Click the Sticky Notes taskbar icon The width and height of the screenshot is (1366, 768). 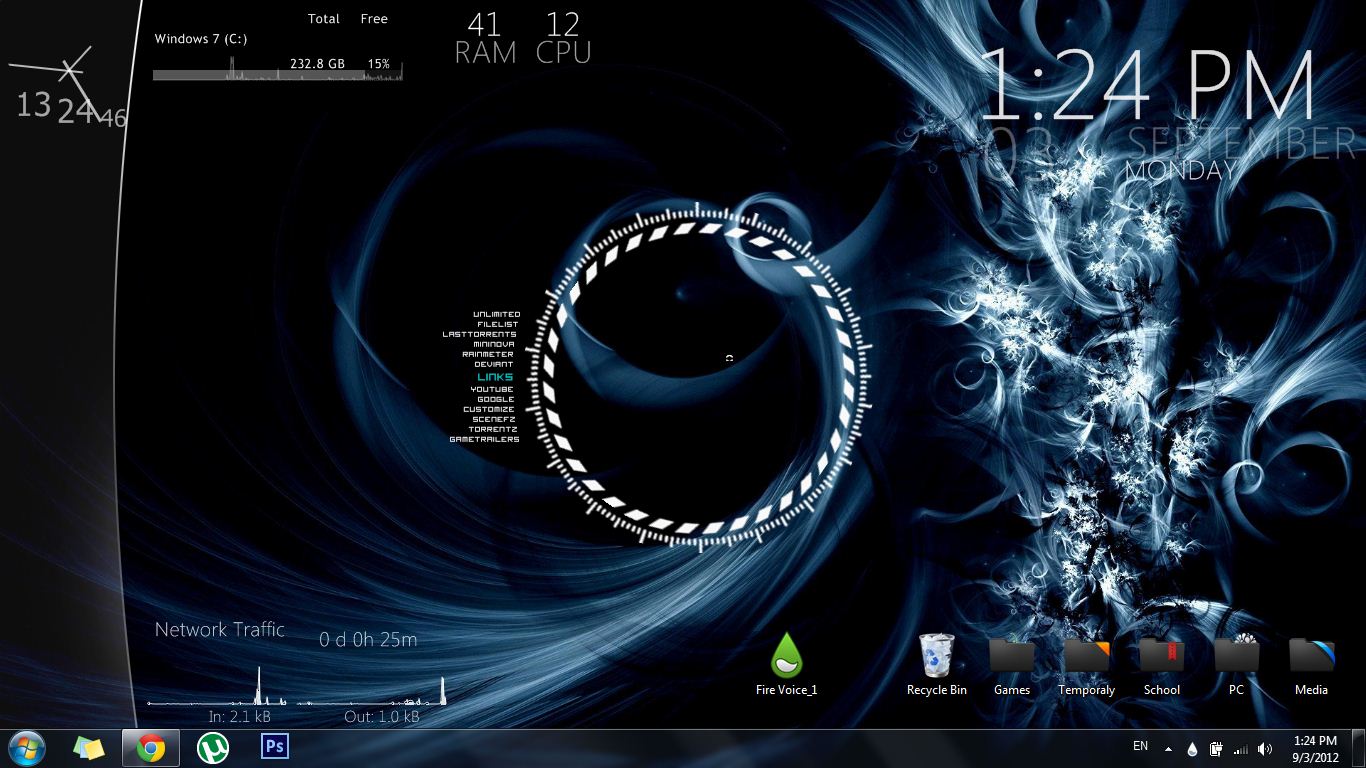click(x=89, y=748)
